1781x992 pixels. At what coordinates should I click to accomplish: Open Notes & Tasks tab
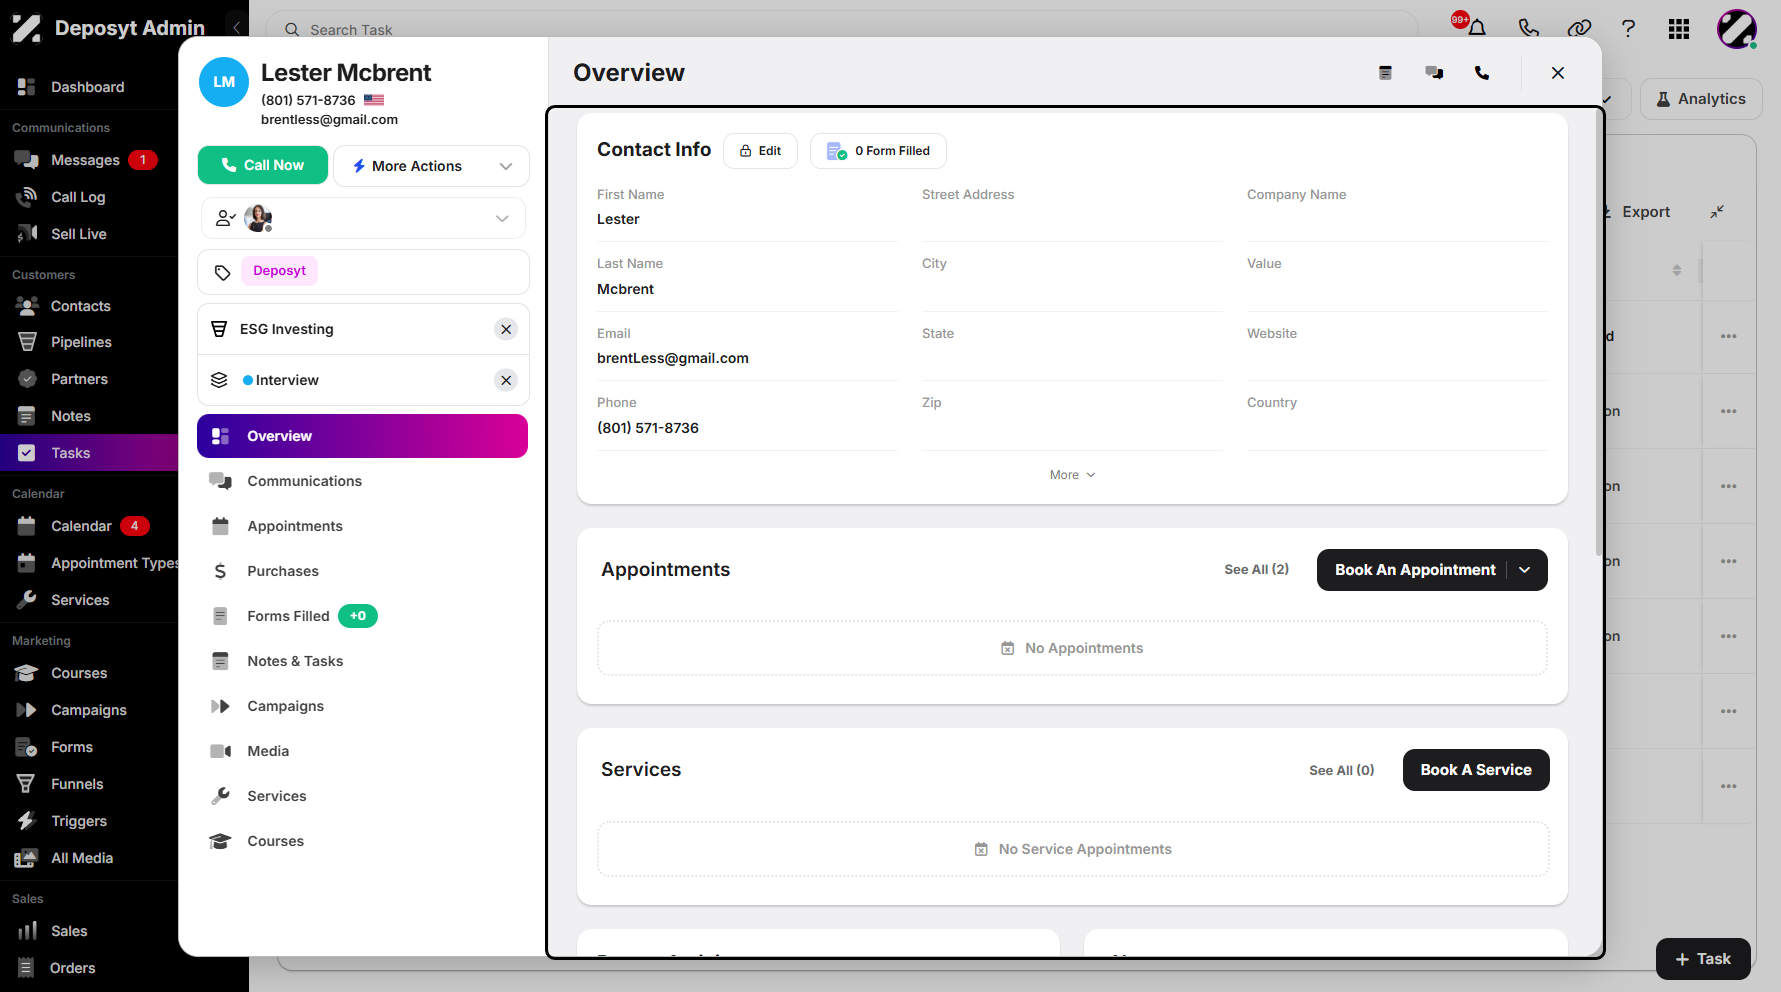click(362, 661)
